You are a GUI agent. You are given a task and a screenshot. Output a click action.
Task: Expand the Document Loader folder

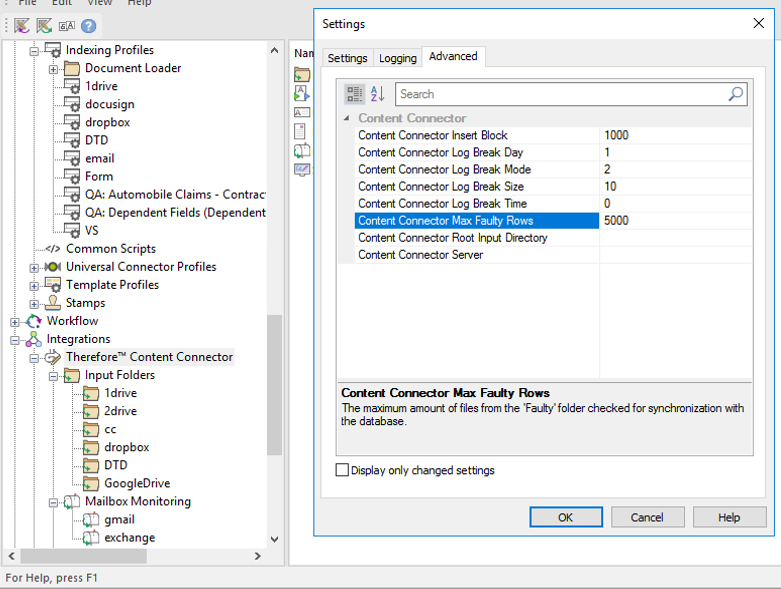coord(53,69)
